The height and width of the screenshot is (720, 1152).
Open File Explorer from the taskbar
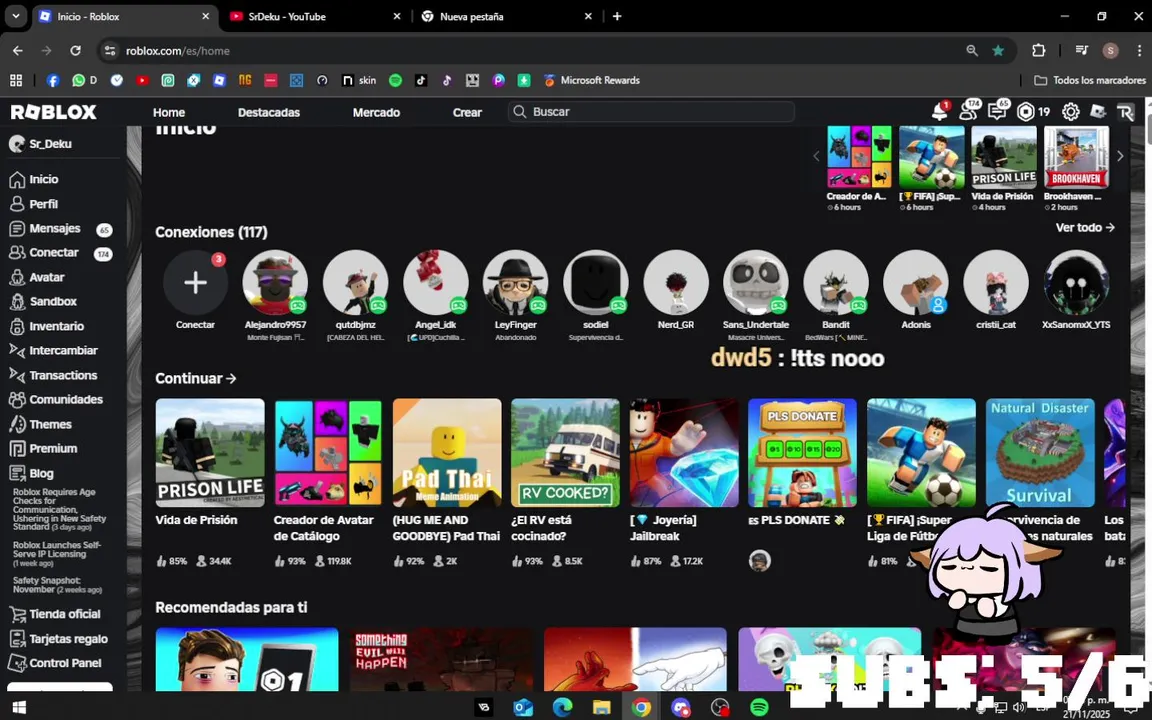tap(602, 707)
